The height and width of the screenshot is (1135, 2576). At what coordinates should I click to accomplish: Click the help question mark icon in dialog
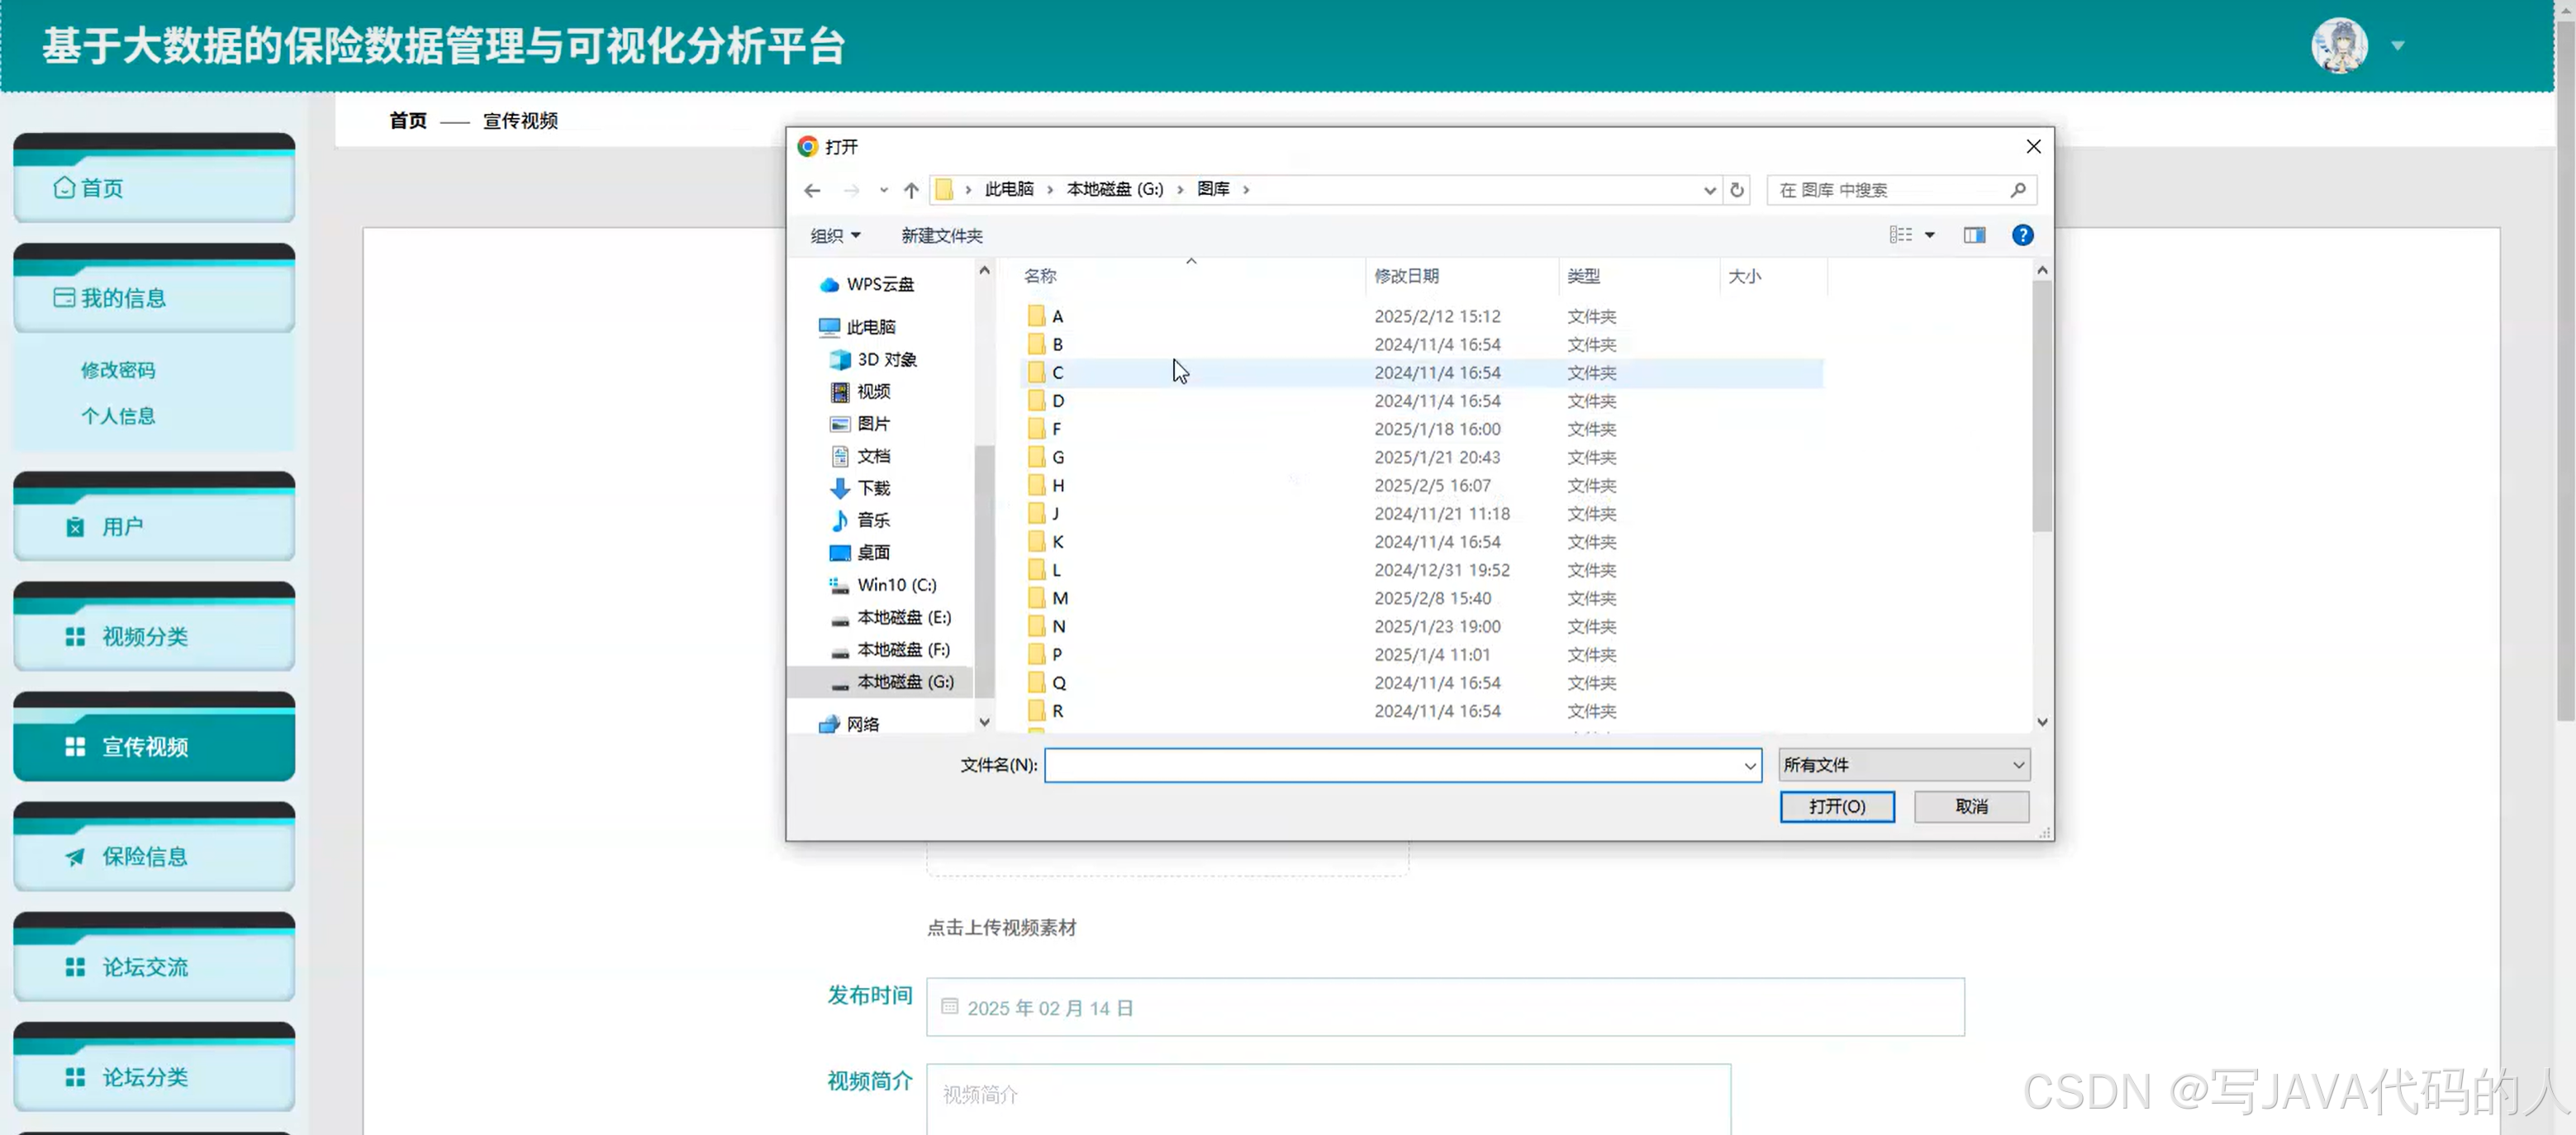[x=2022, y=235]
